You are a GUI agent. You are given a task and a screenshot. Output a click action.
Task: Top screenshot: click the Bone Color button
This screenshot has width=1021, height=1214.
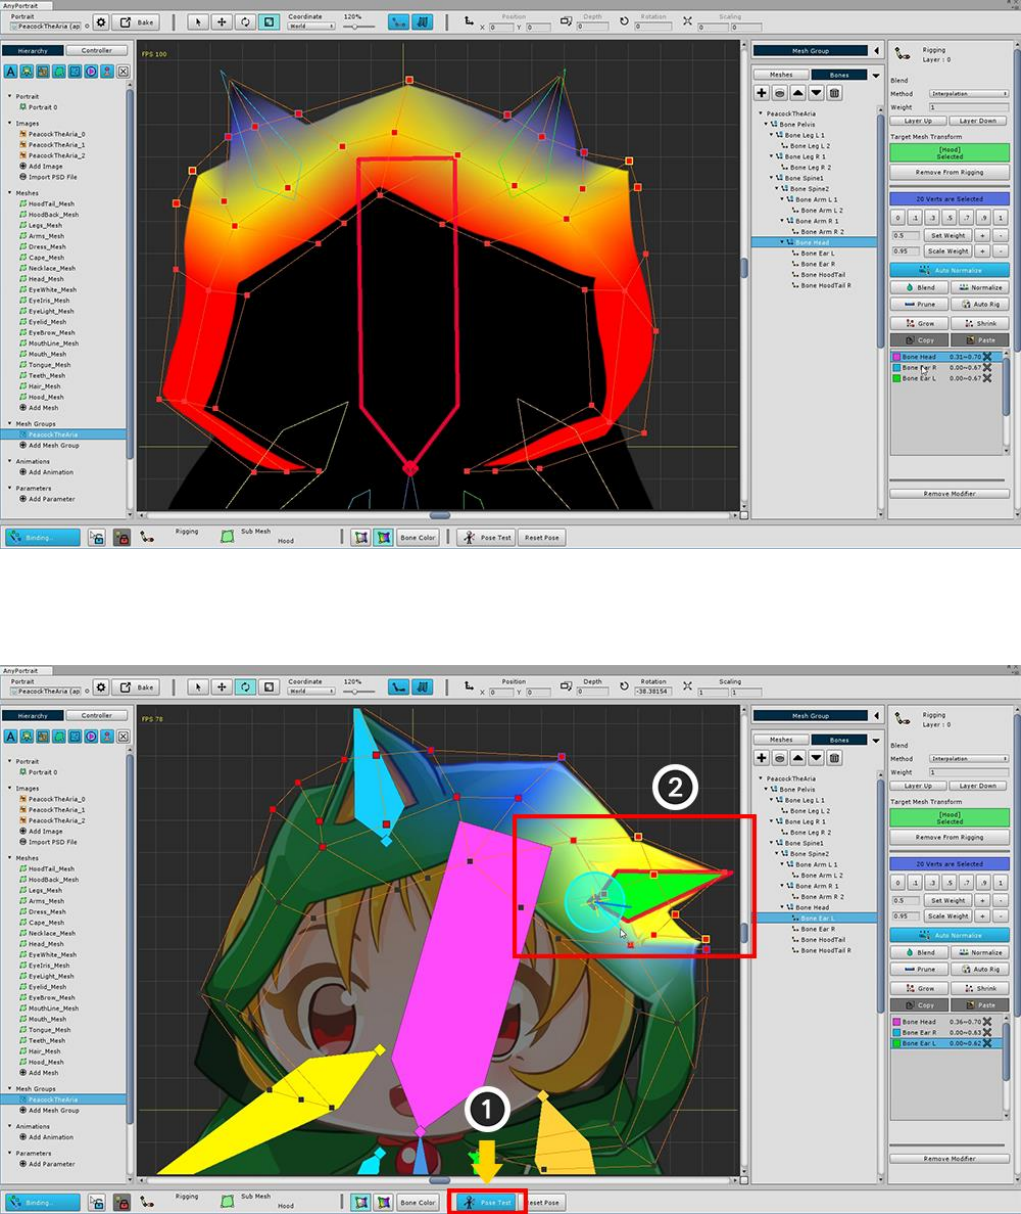tap(418, 537)
